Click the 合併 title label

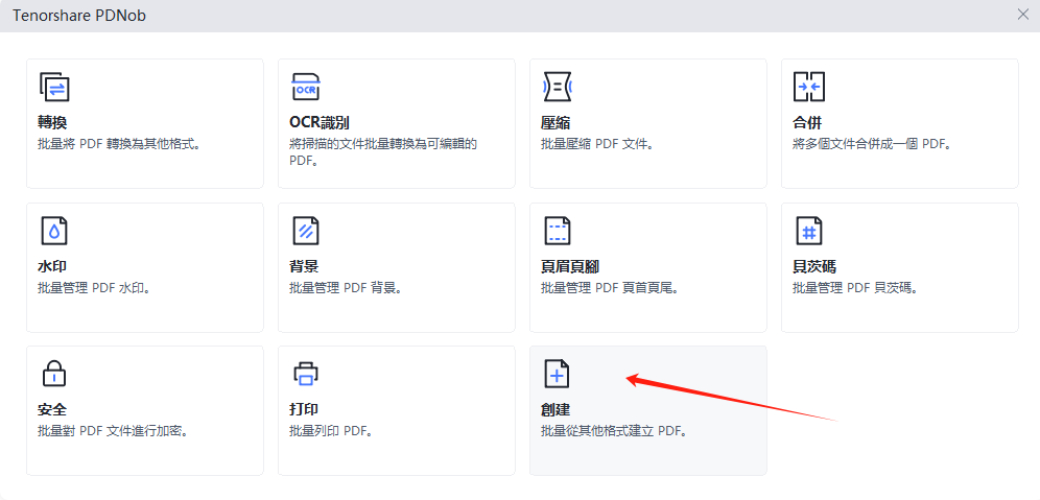808,123
